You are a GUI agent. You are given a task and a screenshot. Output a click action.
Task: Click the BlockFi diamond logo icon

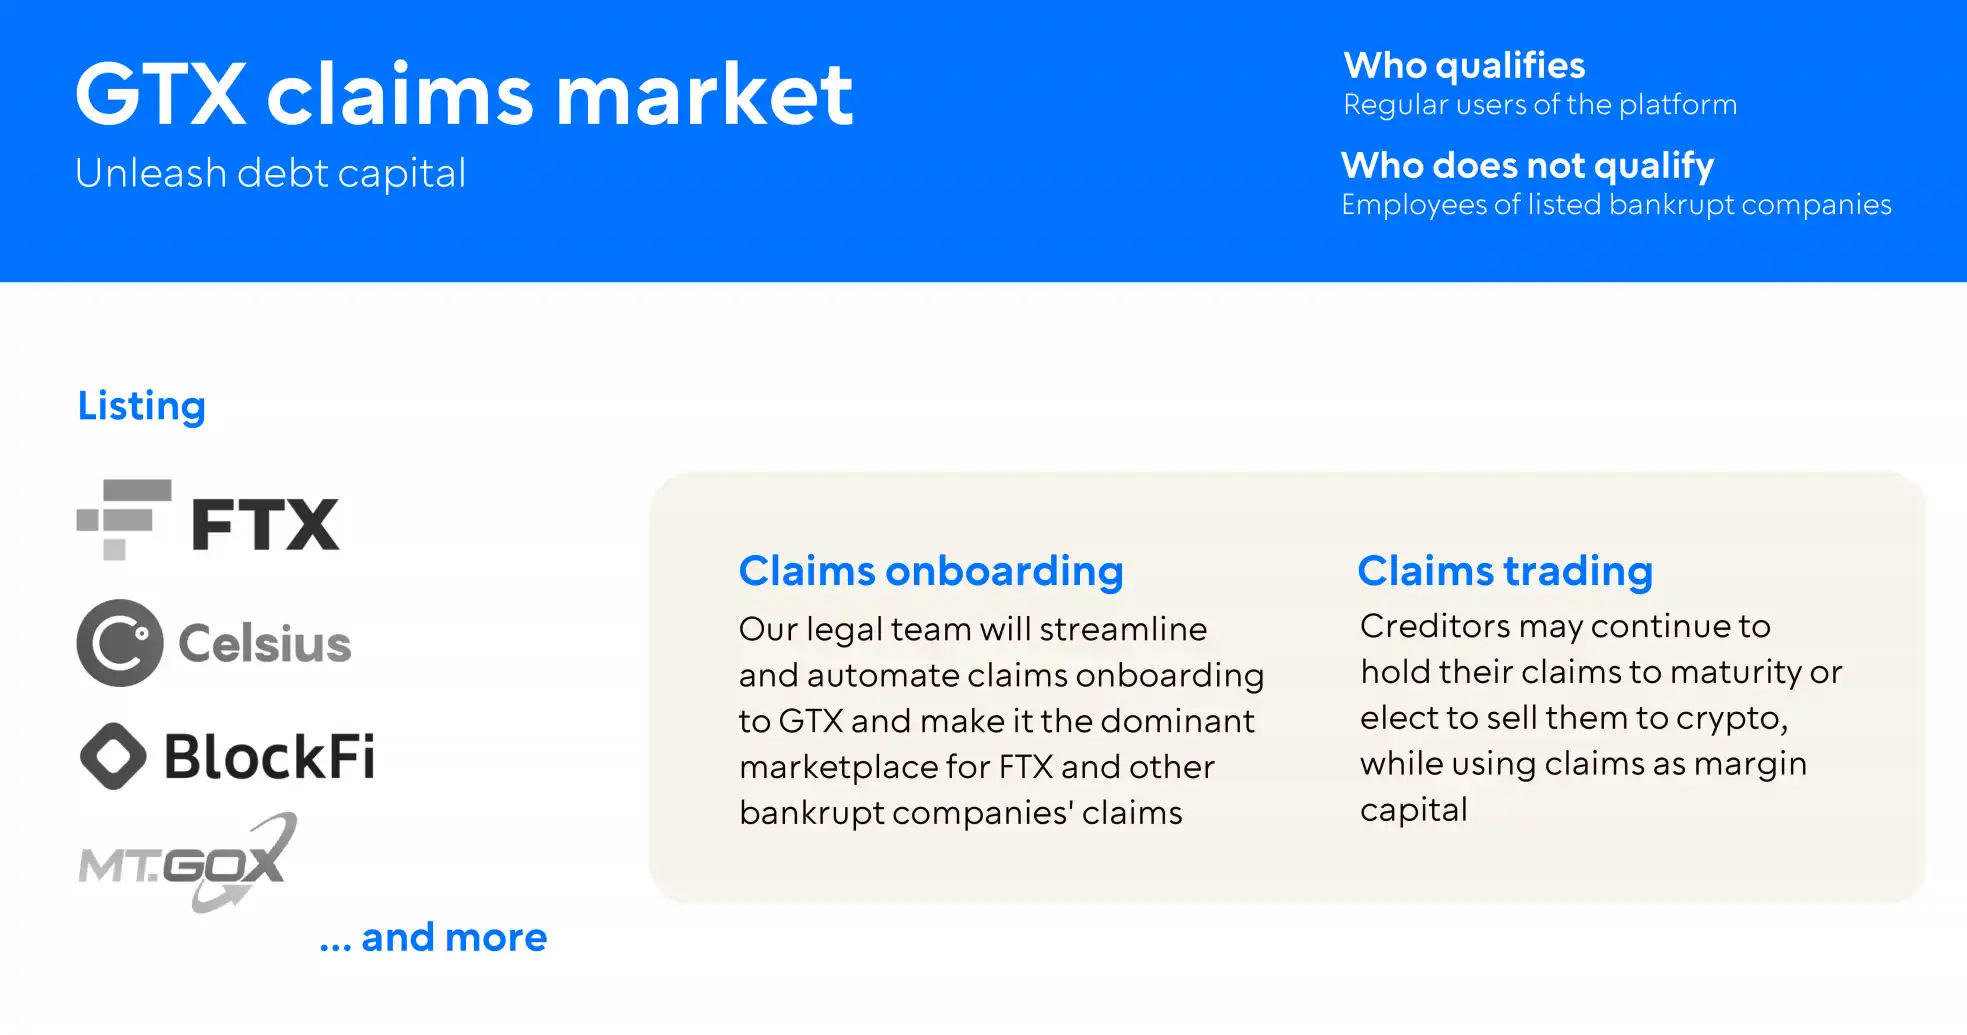click(113, 756)
